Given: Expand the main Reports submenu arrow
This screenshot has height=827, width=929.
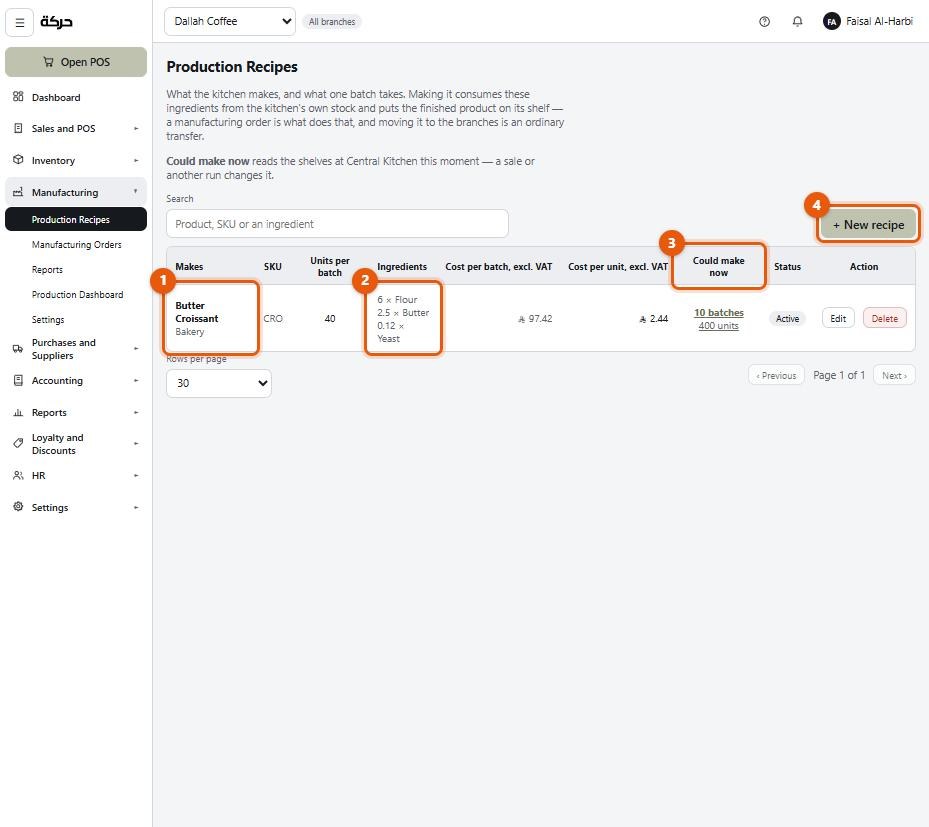Looking at the screenshot, I should (136, 413).
